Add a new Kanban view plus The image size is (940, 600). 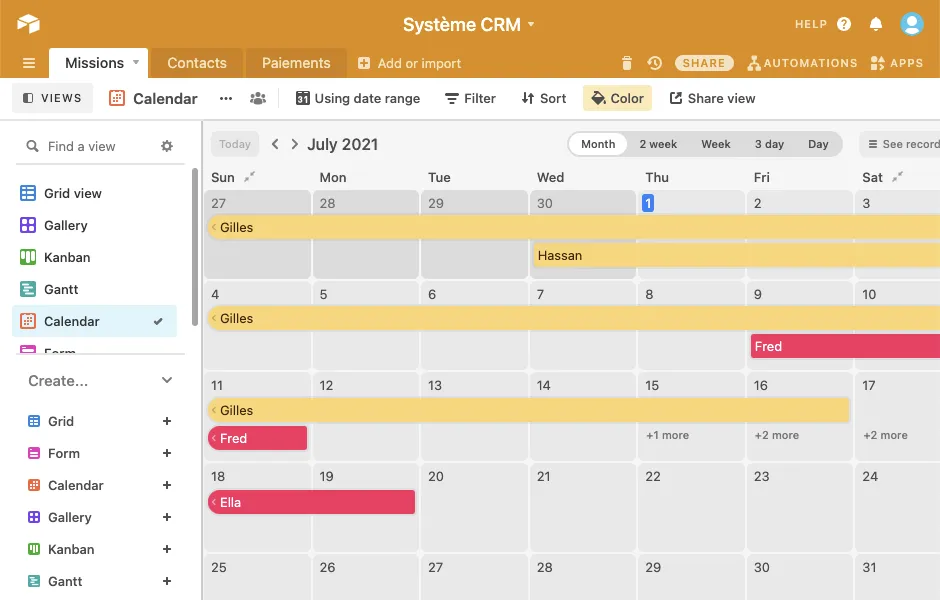click(167, 549)
